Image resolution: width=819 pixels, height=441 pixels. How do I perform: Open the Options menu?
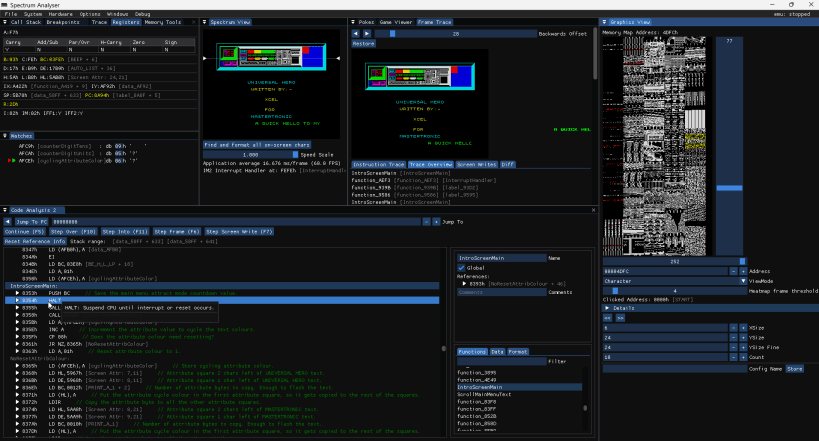point(90,14)
